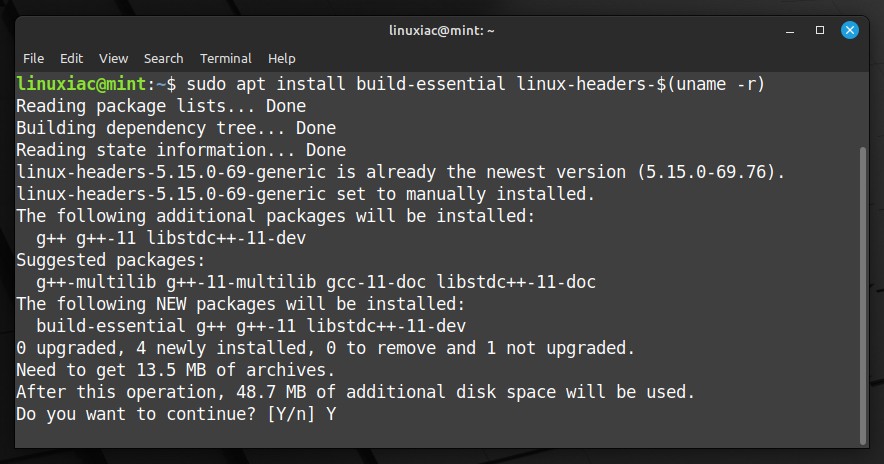Viewport: 884px width, 464px height.
Task: Click the window title linuxiac@mint: ~
Action: pyautogui.click(x=441, y=30)
